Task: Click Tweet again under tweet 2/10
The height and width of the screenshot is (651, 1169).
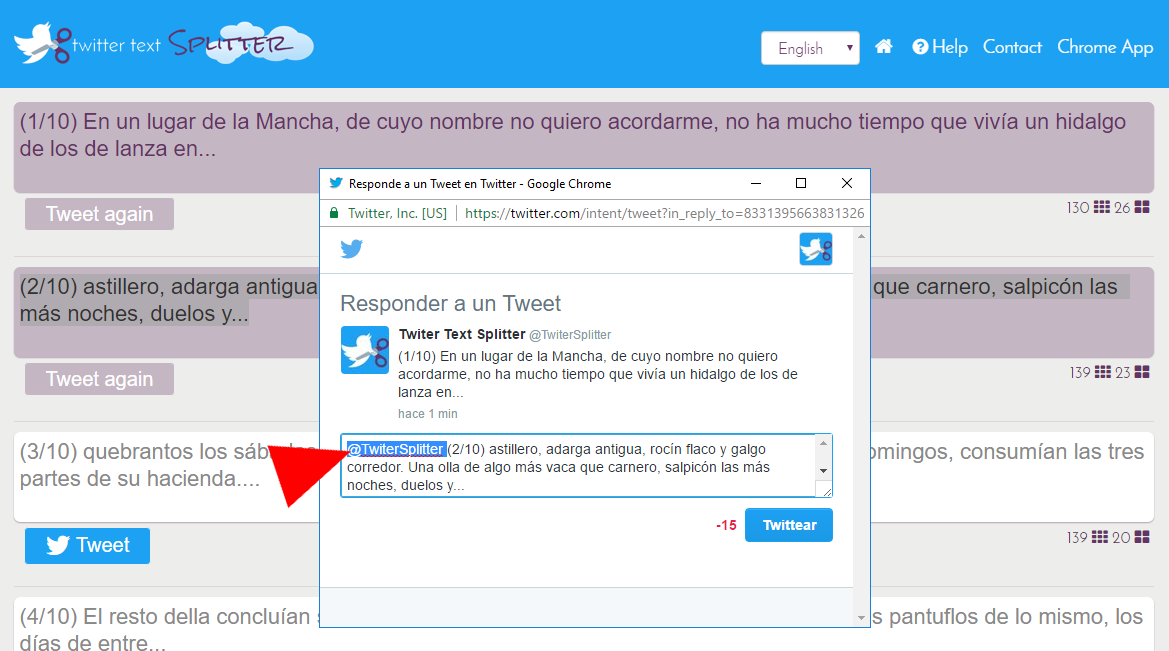Action: pyautogui.click(x=99, y=379)
